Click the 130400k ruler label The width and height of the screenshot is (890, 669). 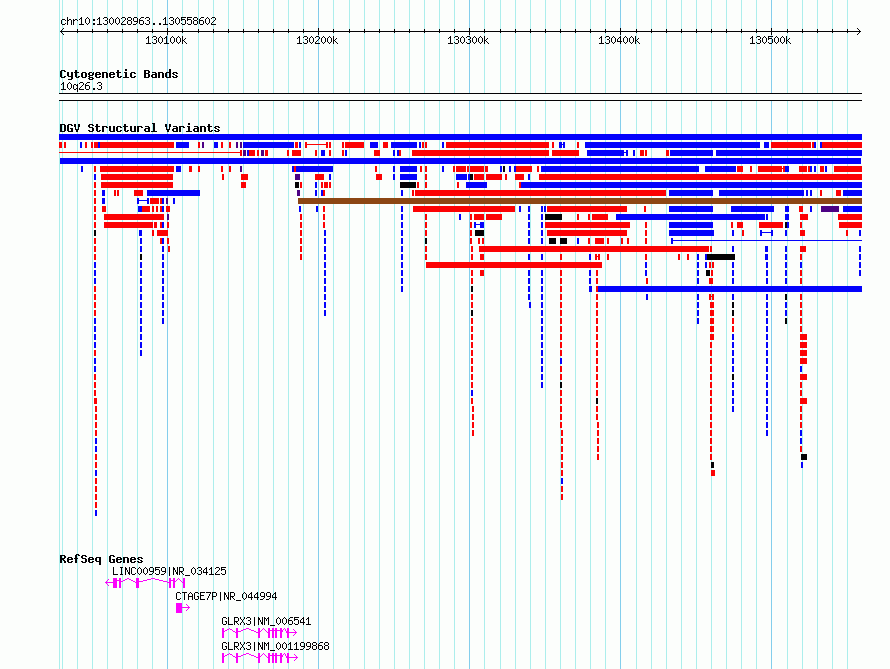[x=619, y=40]
